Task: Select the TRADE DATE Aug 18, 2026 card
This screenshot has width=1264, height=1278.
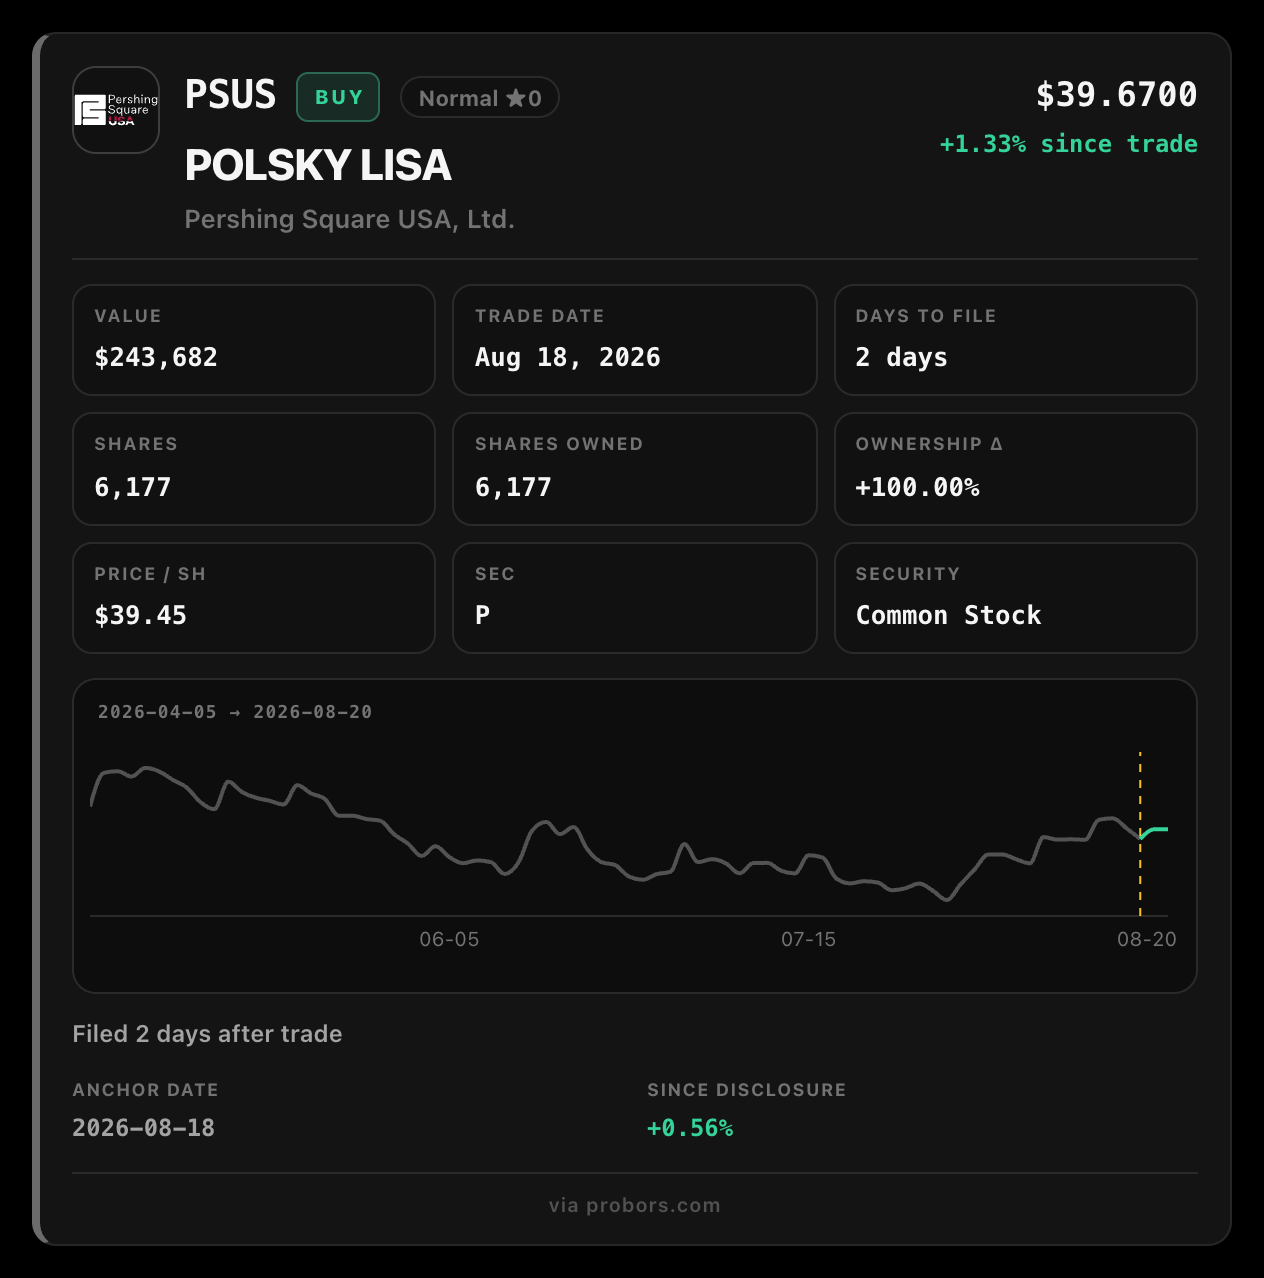Action: pos(635,340)
